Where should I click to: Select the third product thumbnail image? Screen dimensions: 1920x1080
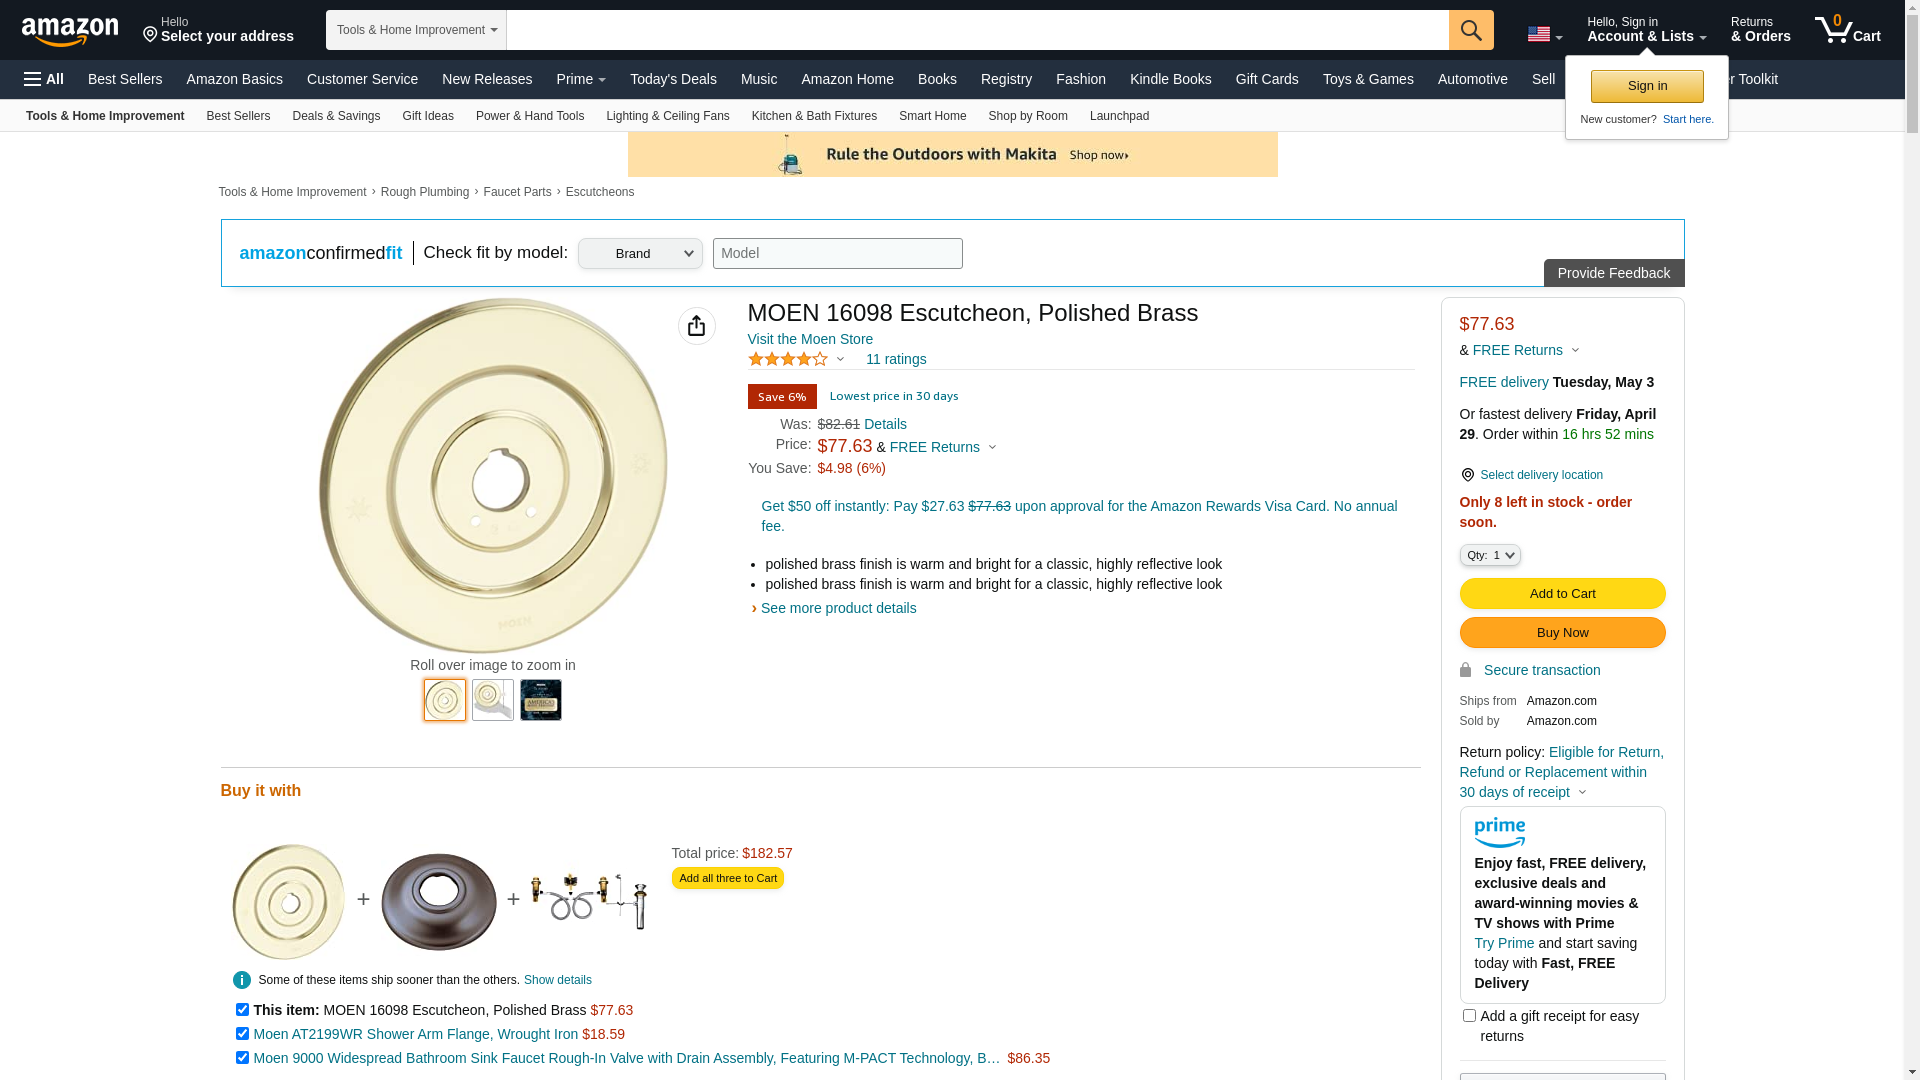click(540, 700)
